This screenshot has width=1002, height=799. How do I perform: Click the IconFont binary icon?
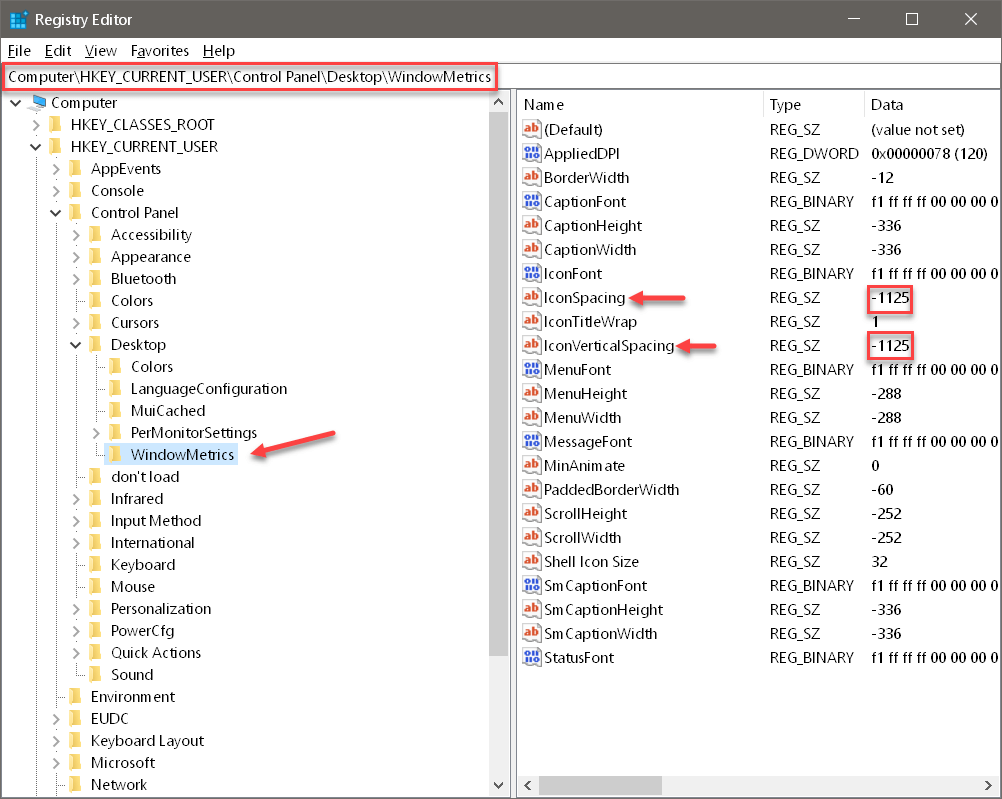[531, 273]
